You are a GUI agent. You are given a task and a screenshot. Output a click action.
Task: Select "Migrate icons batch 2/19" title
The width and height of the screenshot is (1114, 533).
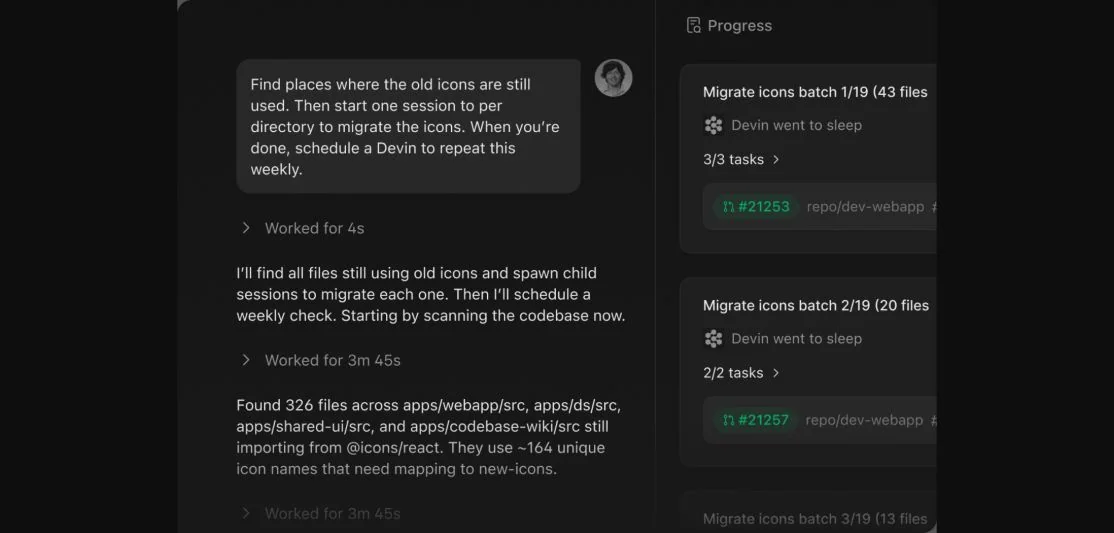pyautogui.click(x=816, y=305)
